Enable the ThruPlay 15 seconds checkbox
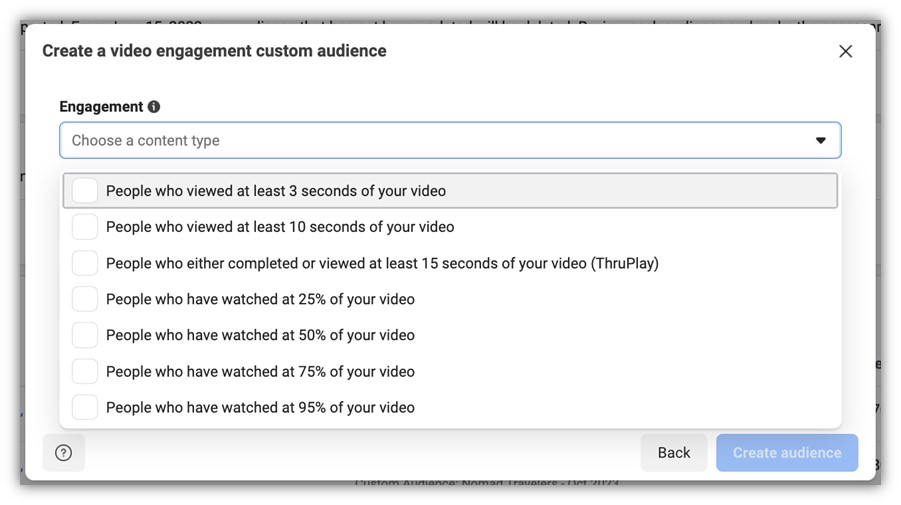 (x=85, y=263)
